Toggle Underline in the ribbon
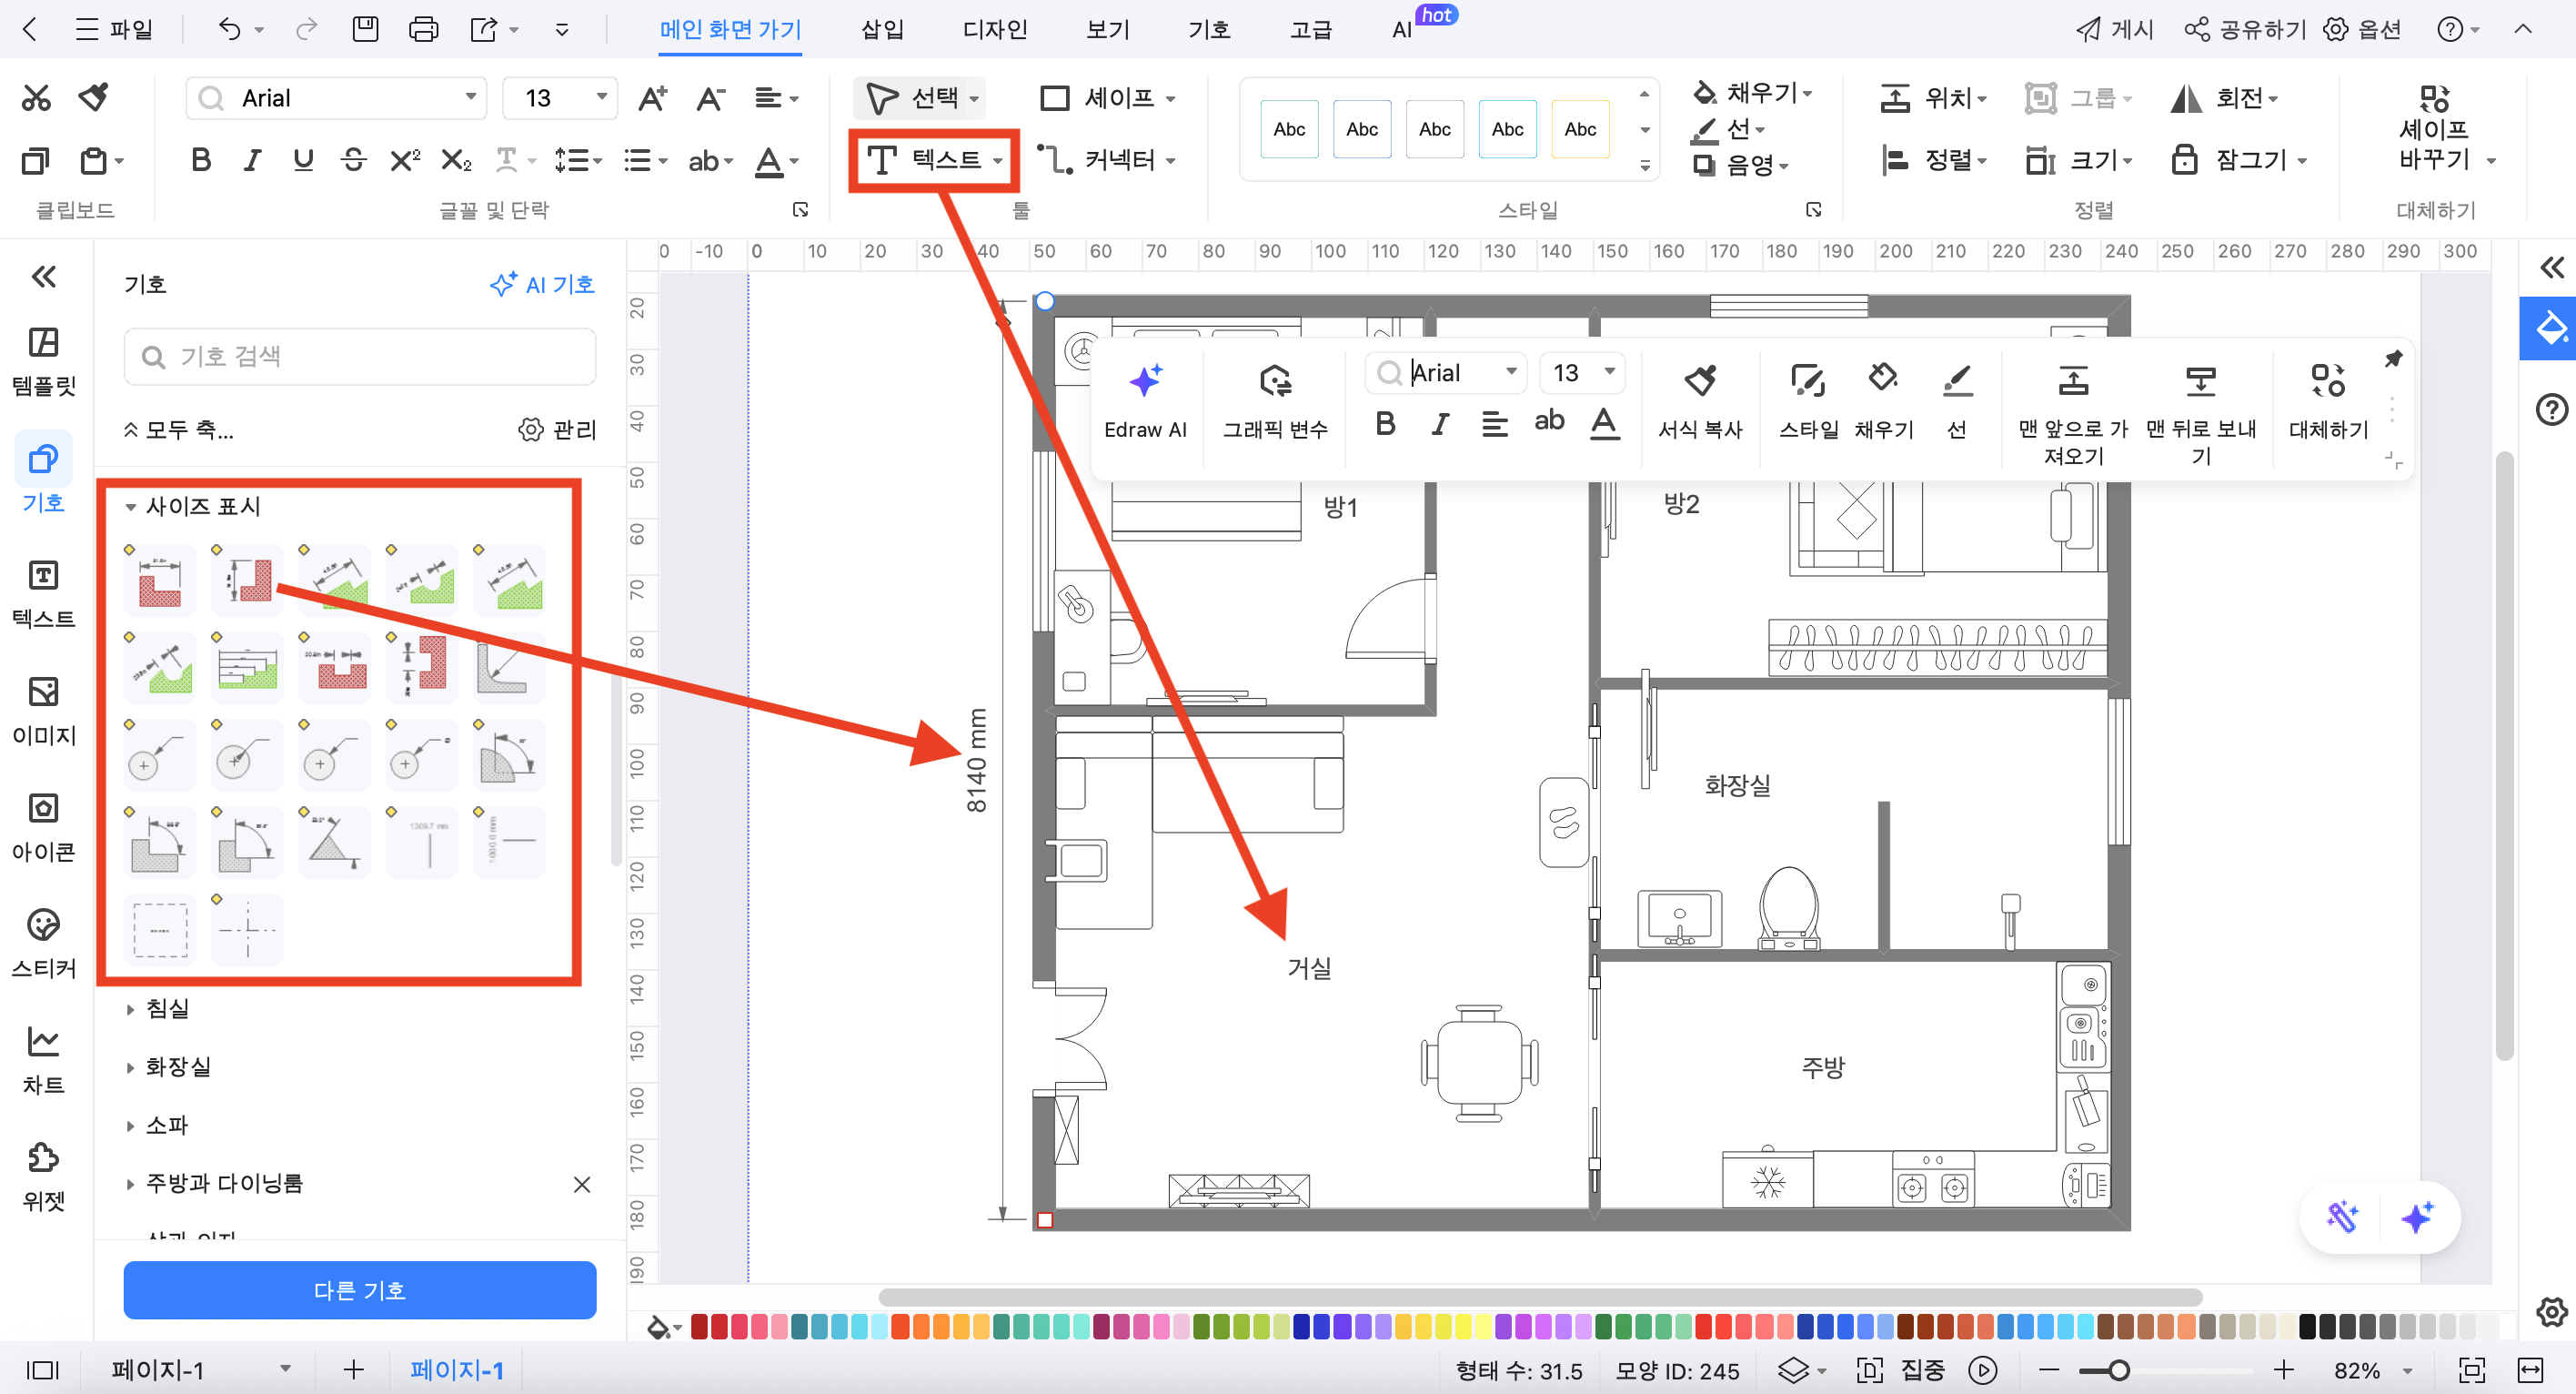This screenshot has height=1394, width=2576. (303, 160)
